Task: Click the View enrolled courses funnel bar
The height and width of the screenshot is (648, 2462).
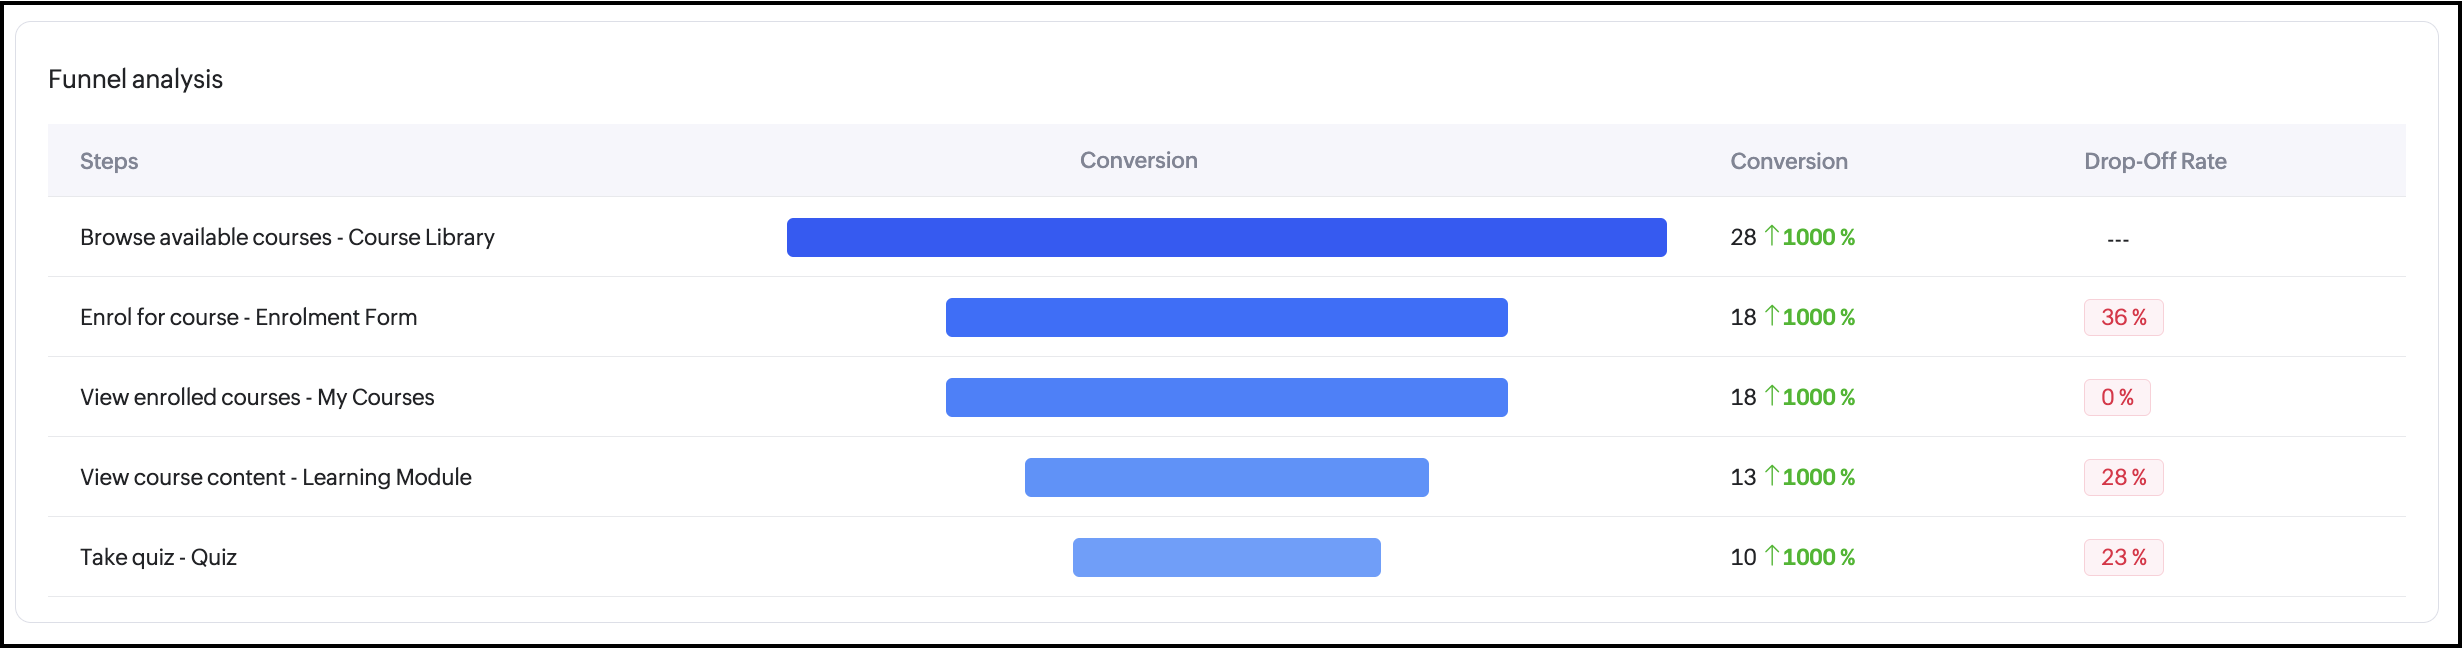Action: [1226, 398]
